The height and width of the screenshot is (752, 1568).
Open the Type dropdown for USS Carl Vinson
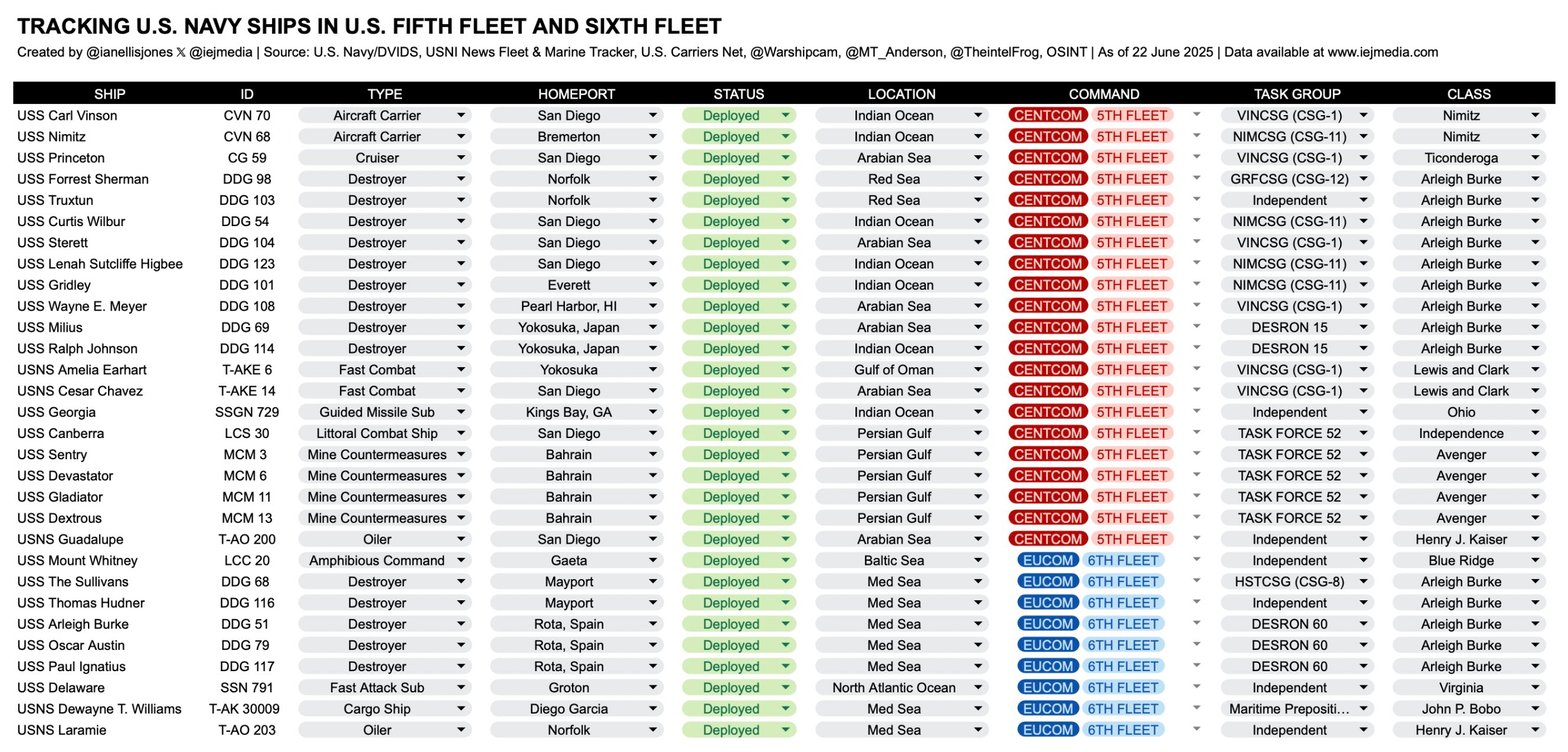click(461, 115)
